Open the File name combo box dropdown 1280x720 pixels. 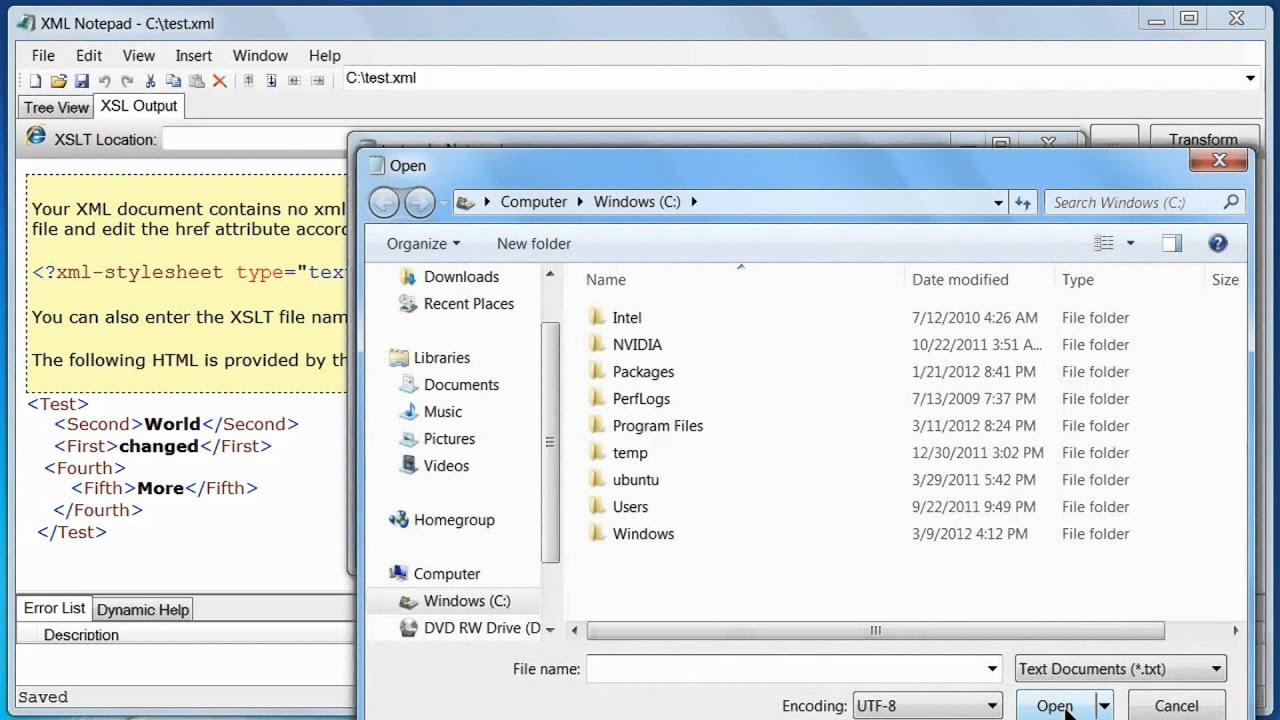pos(992,669)
